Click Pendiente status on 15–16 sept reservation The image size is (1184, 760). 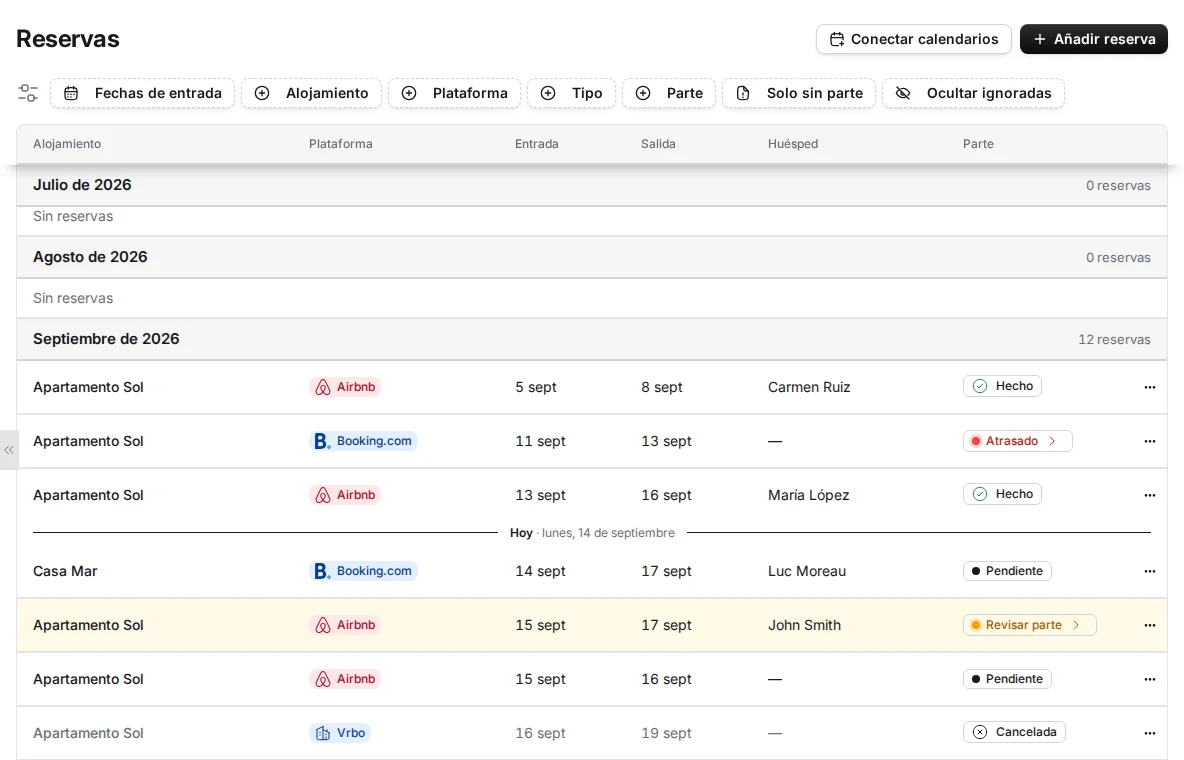(x=1007, y=679)
